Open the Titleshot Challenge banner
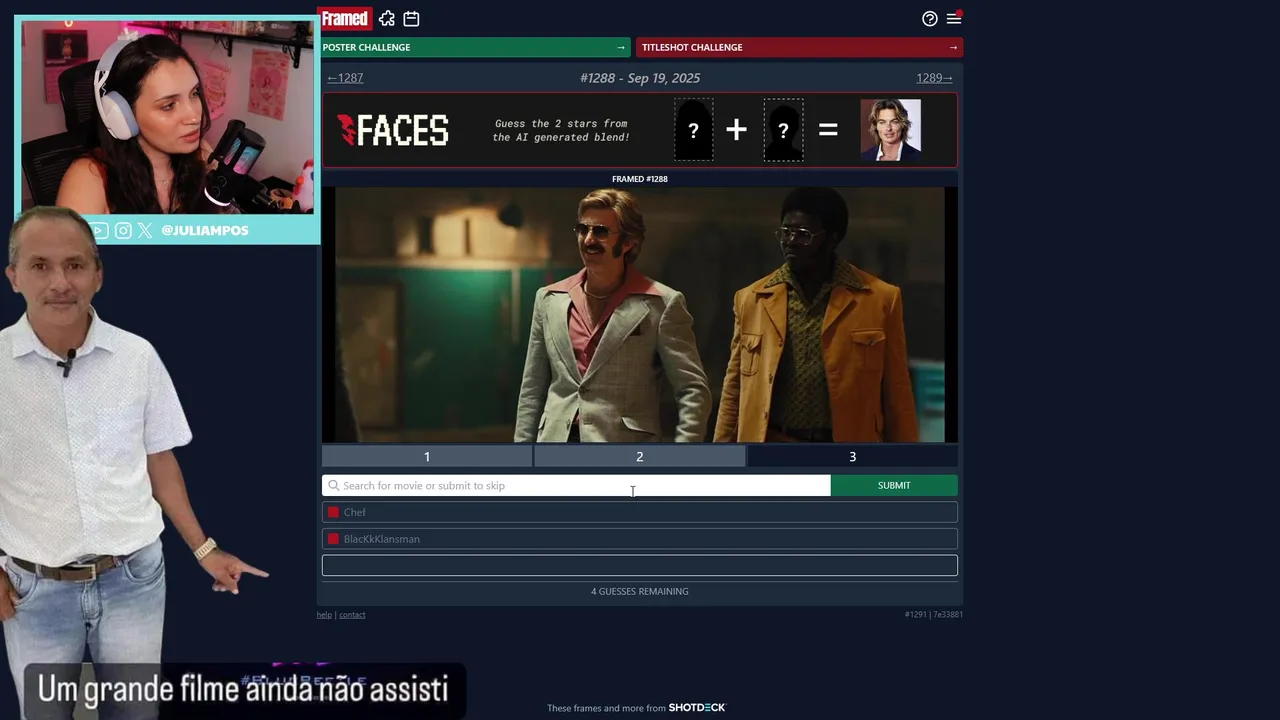This screenshot has width=1280, height=720. click(799, 47)
